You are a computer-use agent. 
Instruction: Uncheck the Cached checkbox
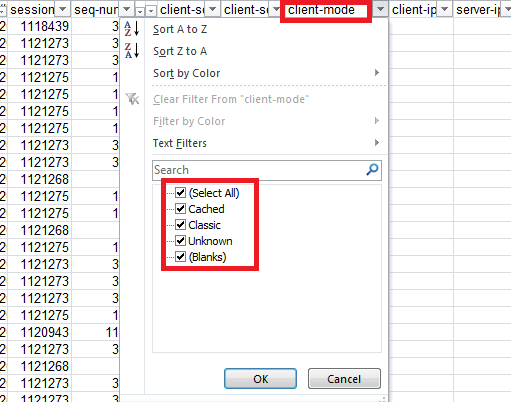pyautogui.click(x=180, y=209)
